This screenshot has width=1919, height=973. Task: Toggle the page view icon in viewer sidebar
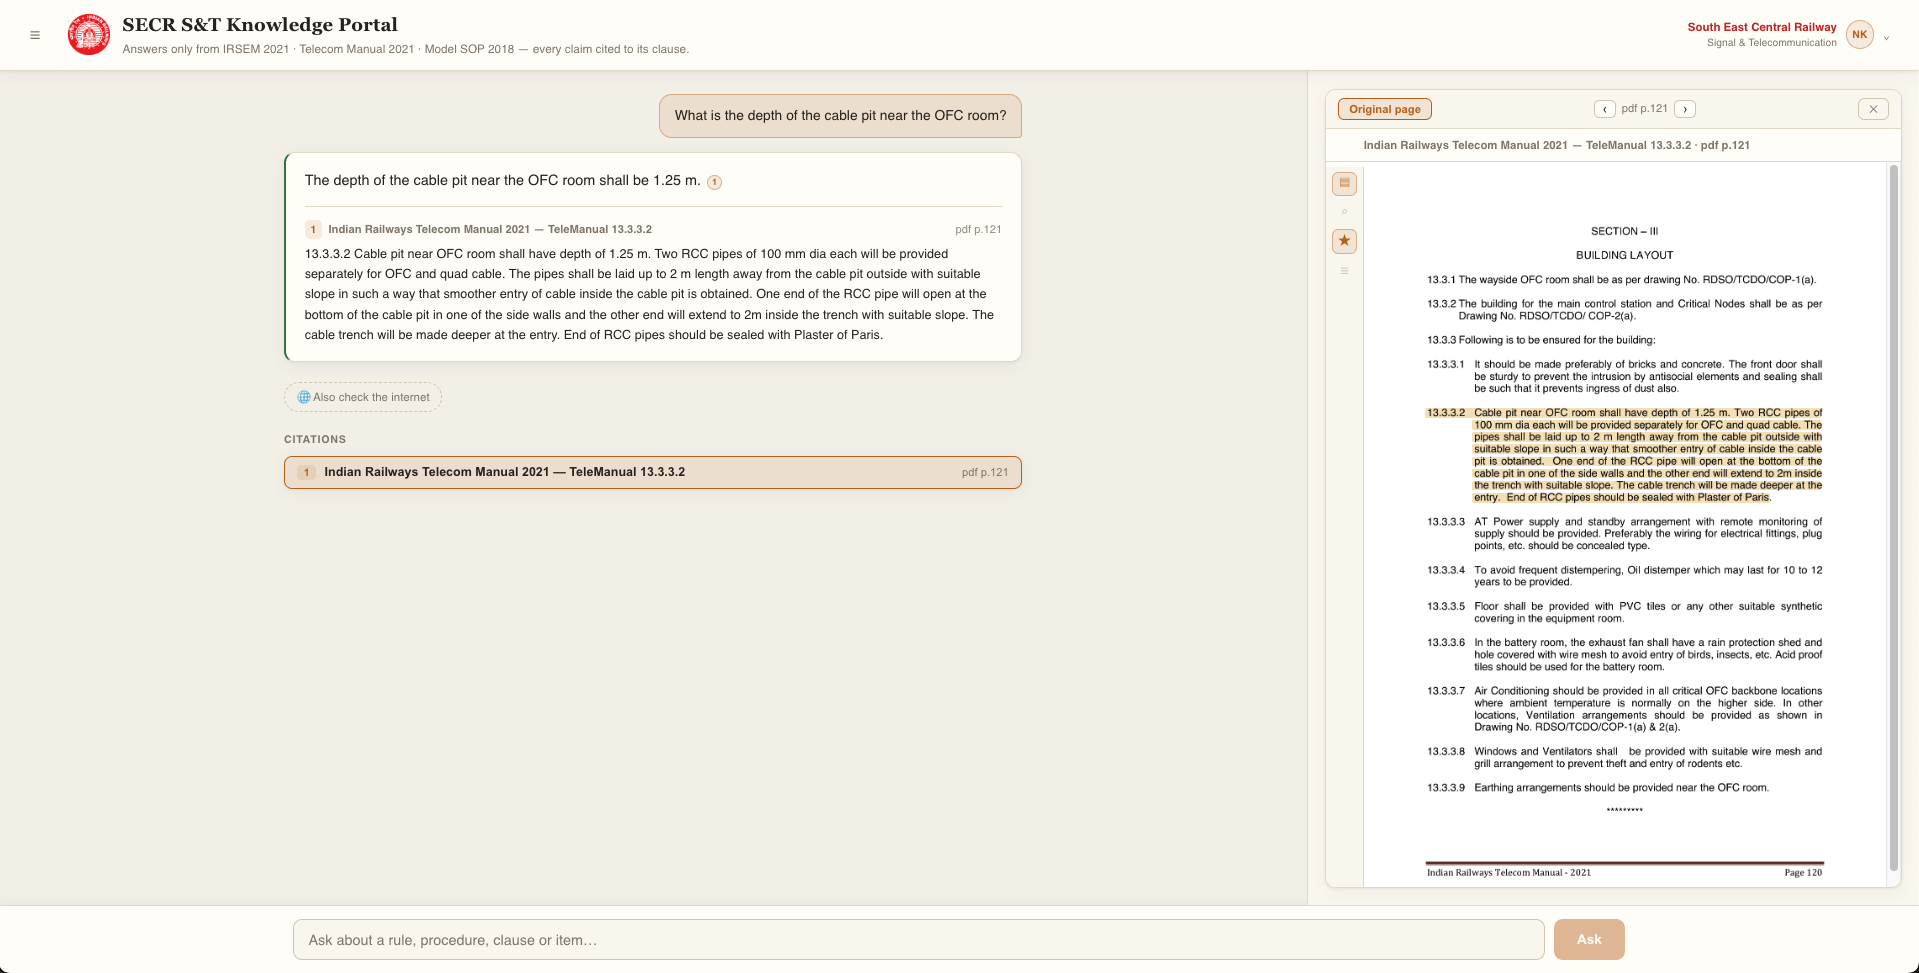coord(1344,183)
